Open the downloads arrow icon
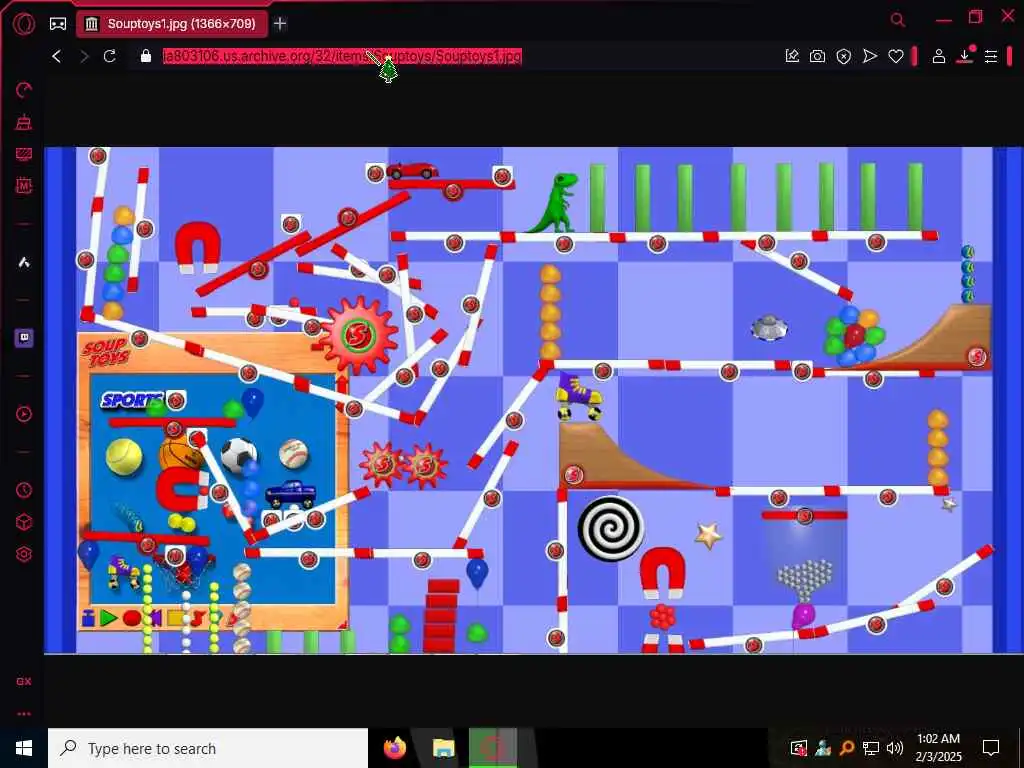The width and height of the screenshot is (1024, 768). click(x=965, y=55)
